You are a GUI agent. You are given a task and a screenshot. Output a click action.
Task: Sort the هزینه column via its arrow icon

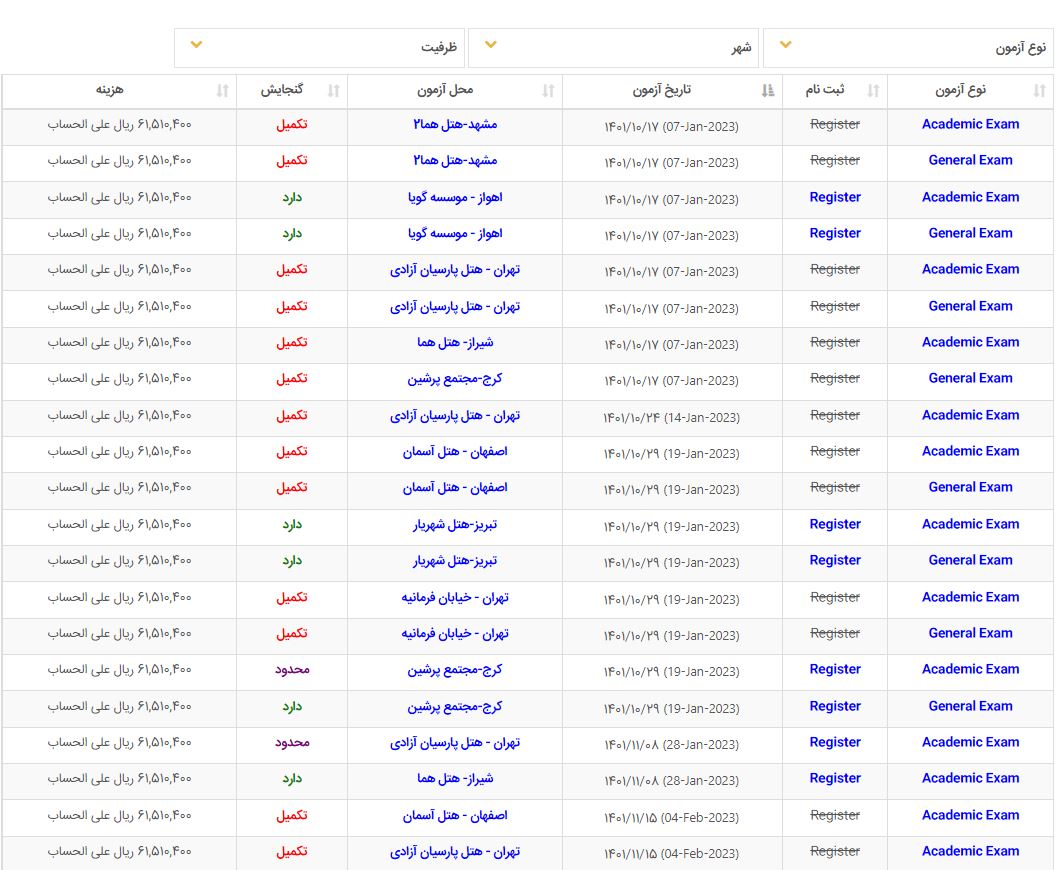[x=222, y=91]
